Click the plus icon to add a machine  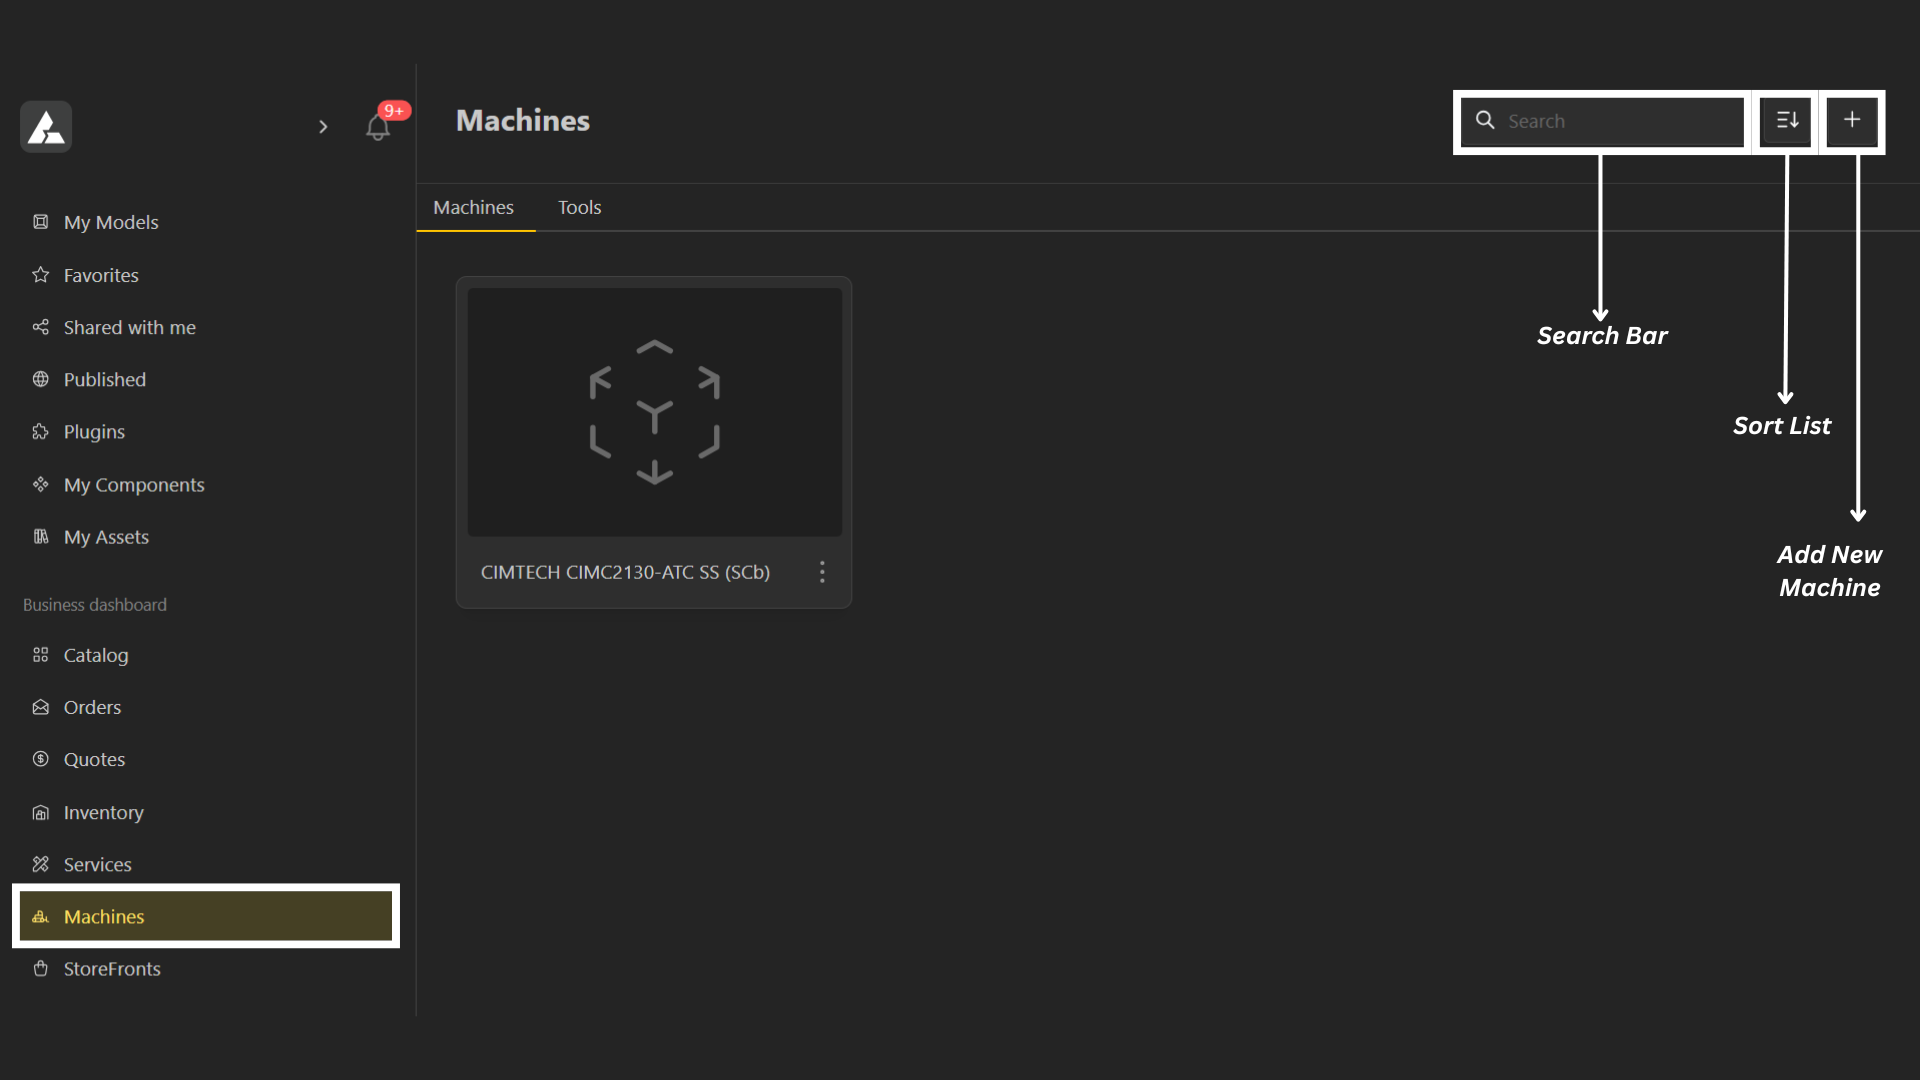click(x=1852, y=120)
